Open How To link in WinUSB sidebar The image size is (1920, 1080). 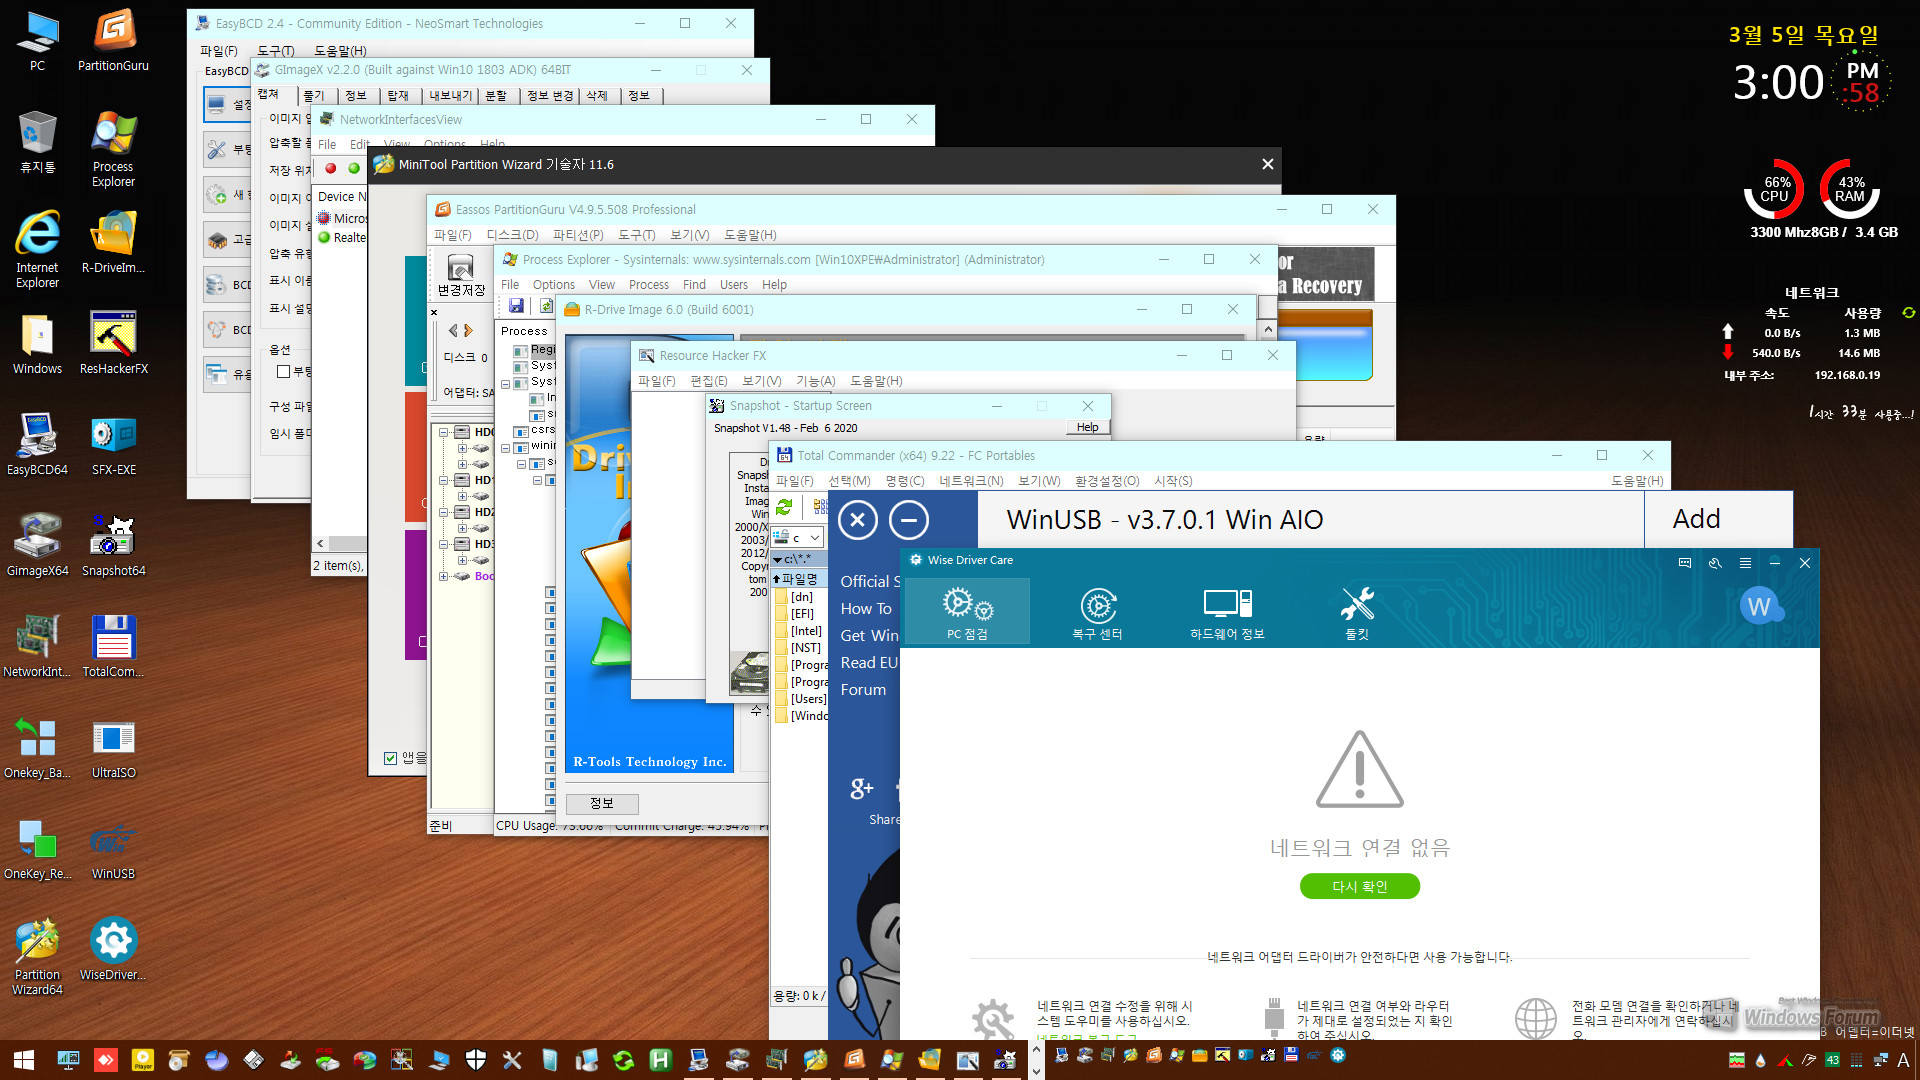(866, 609)
